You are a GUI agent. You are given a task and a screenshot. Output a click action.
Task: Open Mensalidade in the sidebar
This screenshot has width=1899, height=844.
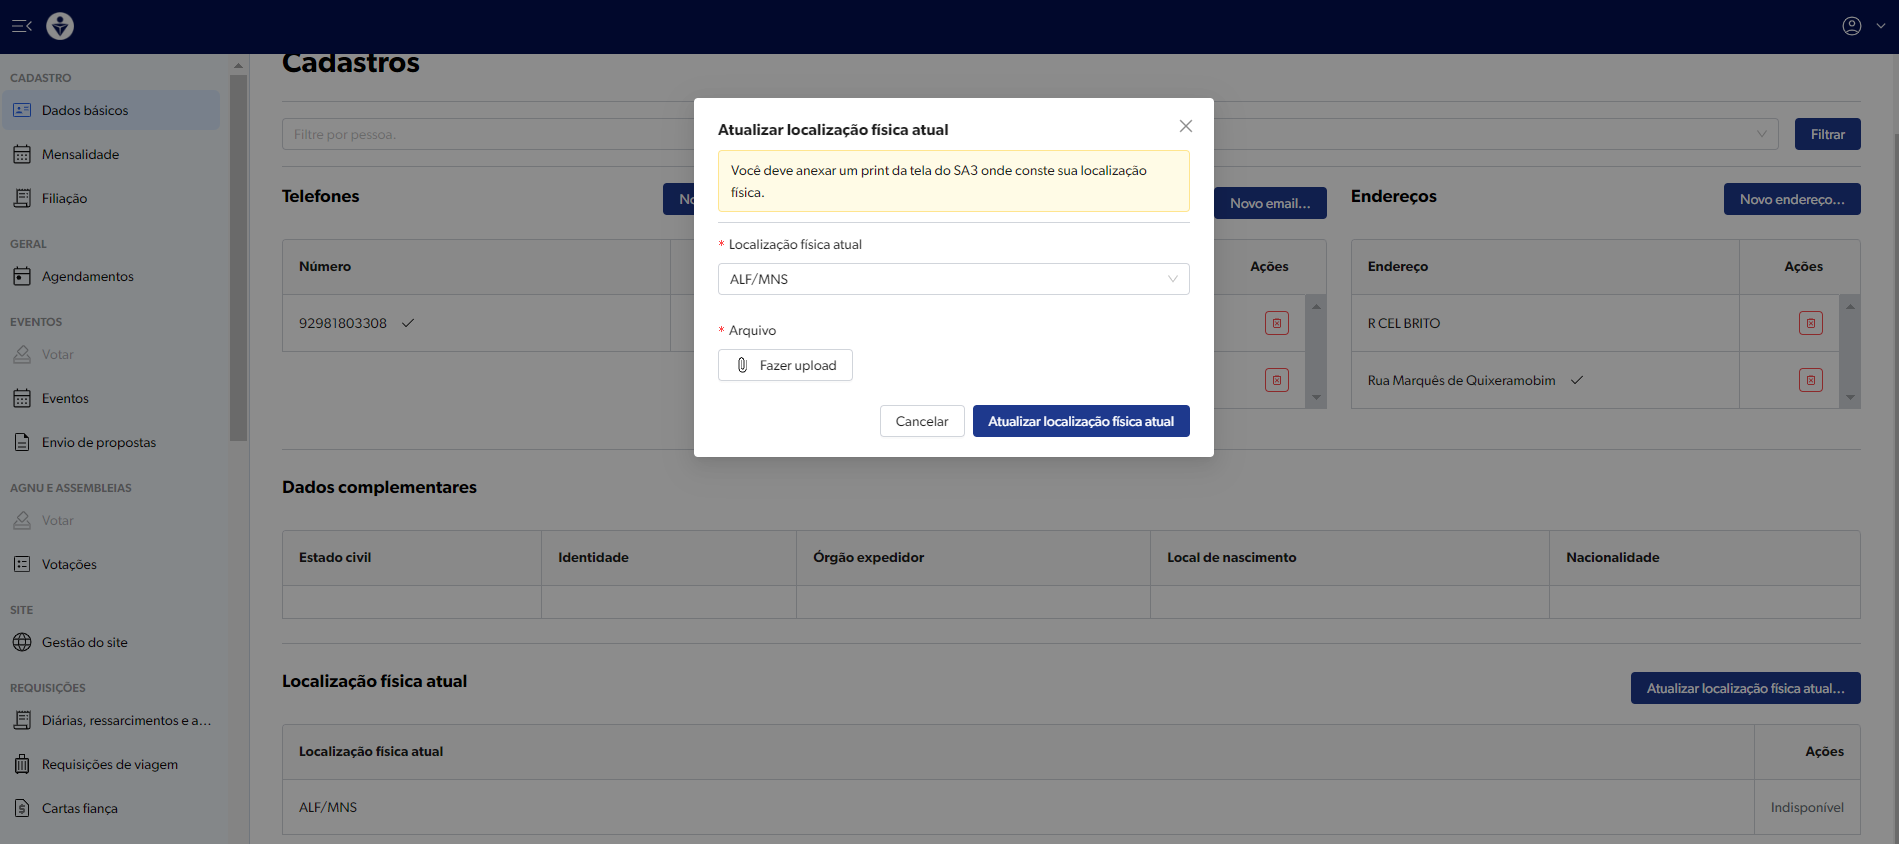click(80, 154)
